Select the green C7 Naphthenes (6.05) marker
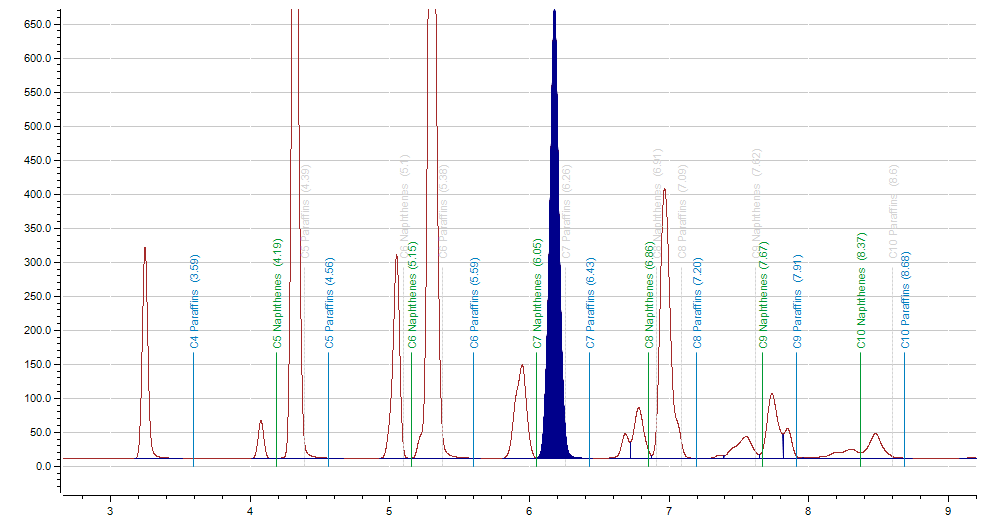The image size is (1005, 526). pos(537,294)
